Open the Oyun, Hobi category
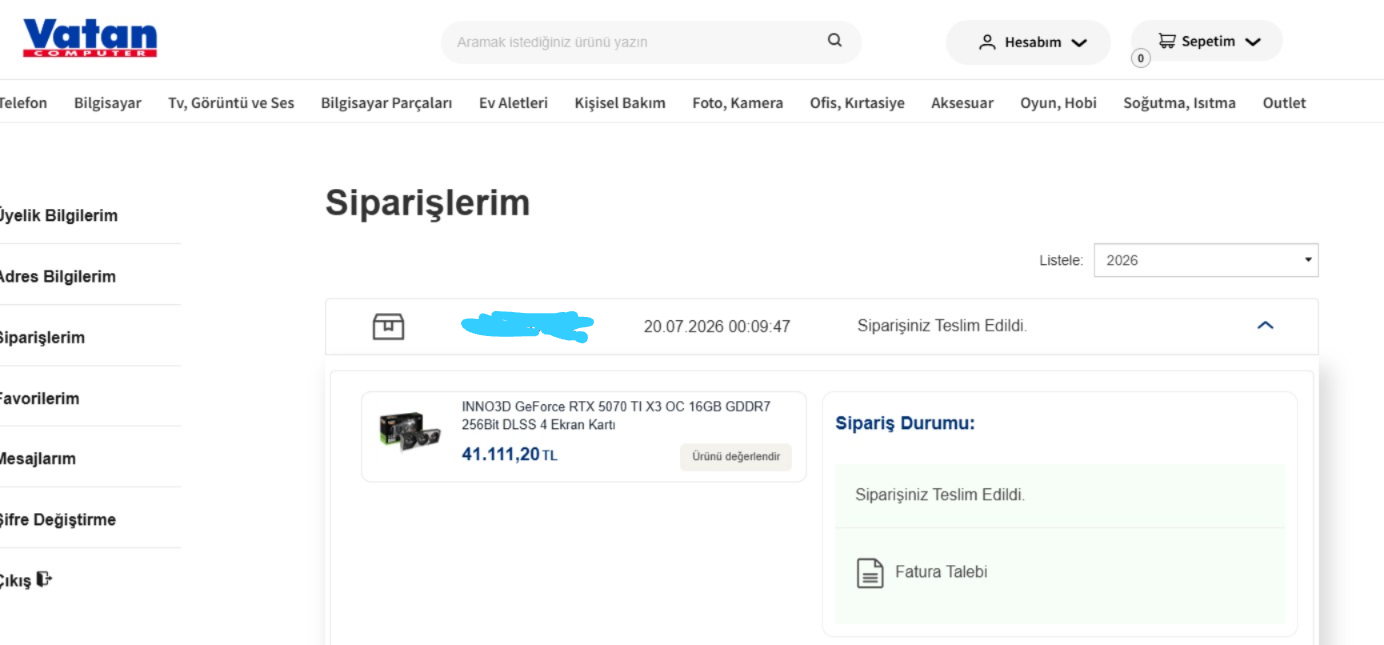The width and height of the screenshot is (1384, 645). pos(1058,103)
